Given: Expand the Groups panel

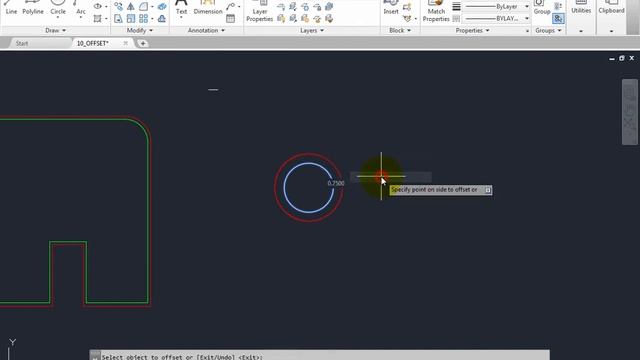Looking at the screenshot, I should coord(548,31).
